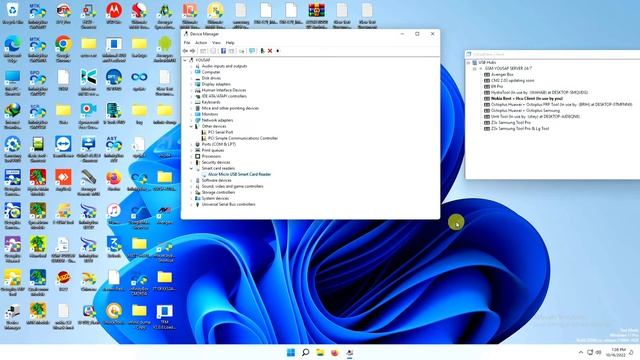
Task: Click volume icon in system tray
Action: tap(598, 352)
